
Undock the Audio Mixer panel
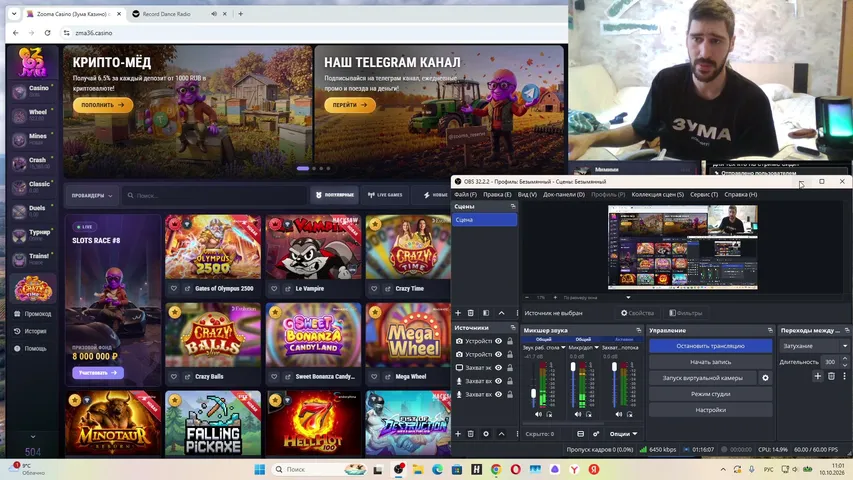point(639,330)
